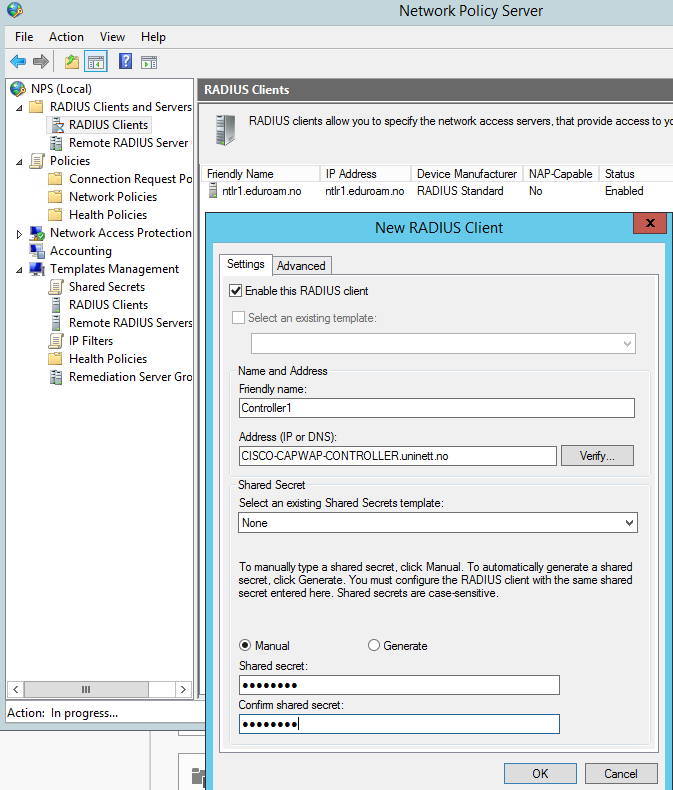Click the Remote RADIUS Server node icon

click(56, 143)
